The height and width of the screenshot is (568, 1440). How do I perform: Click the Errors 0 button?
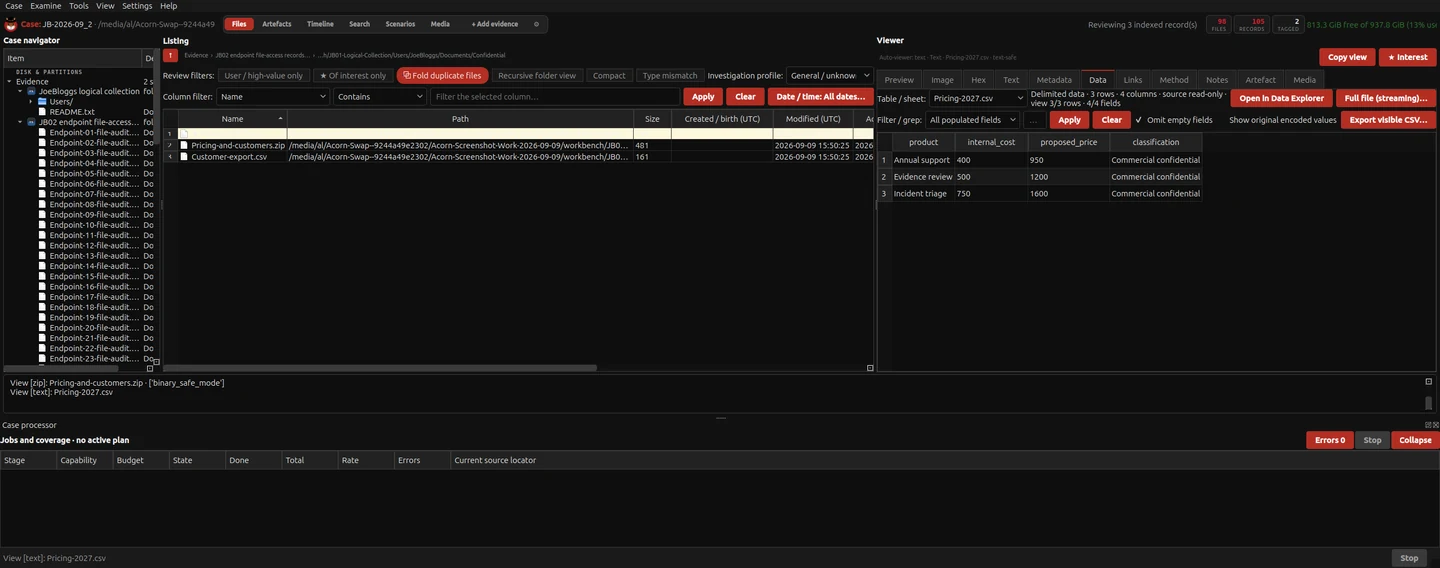coord(1329,440)
